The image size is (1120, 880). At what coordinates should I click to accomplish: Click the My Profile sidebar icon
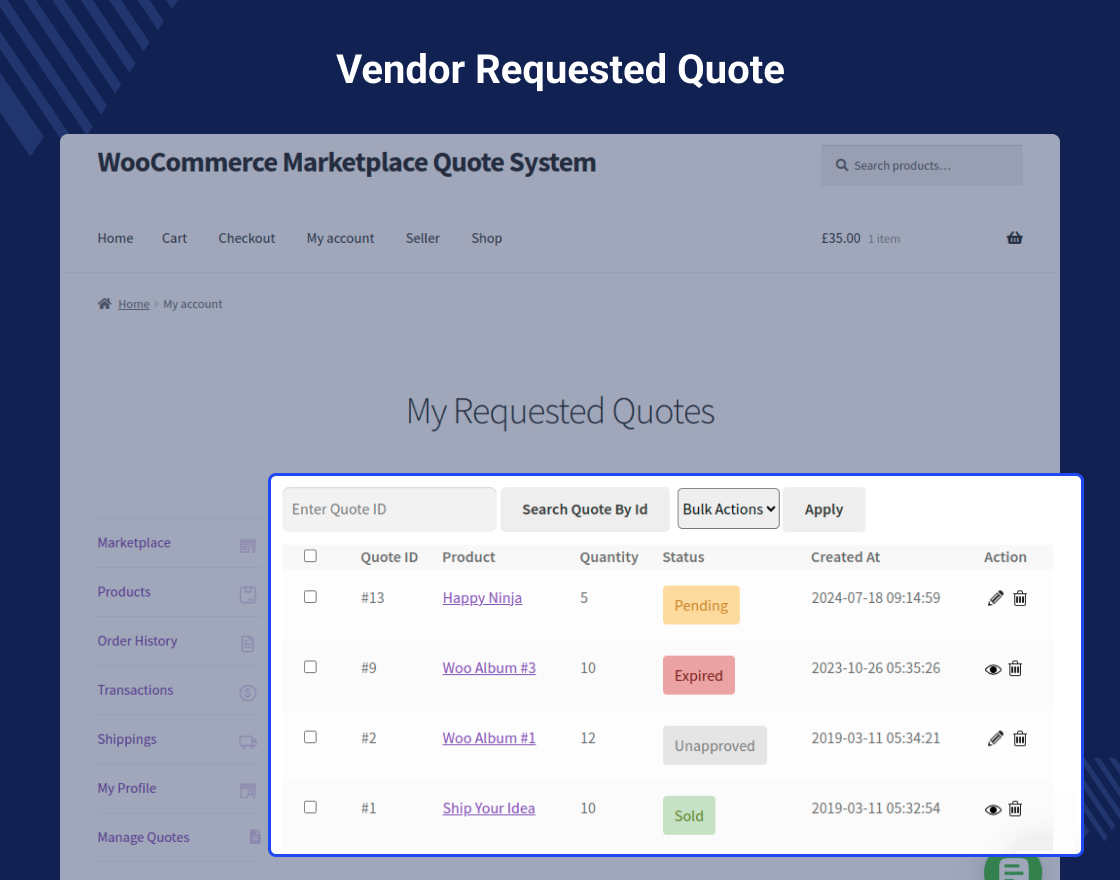(248, 791)
